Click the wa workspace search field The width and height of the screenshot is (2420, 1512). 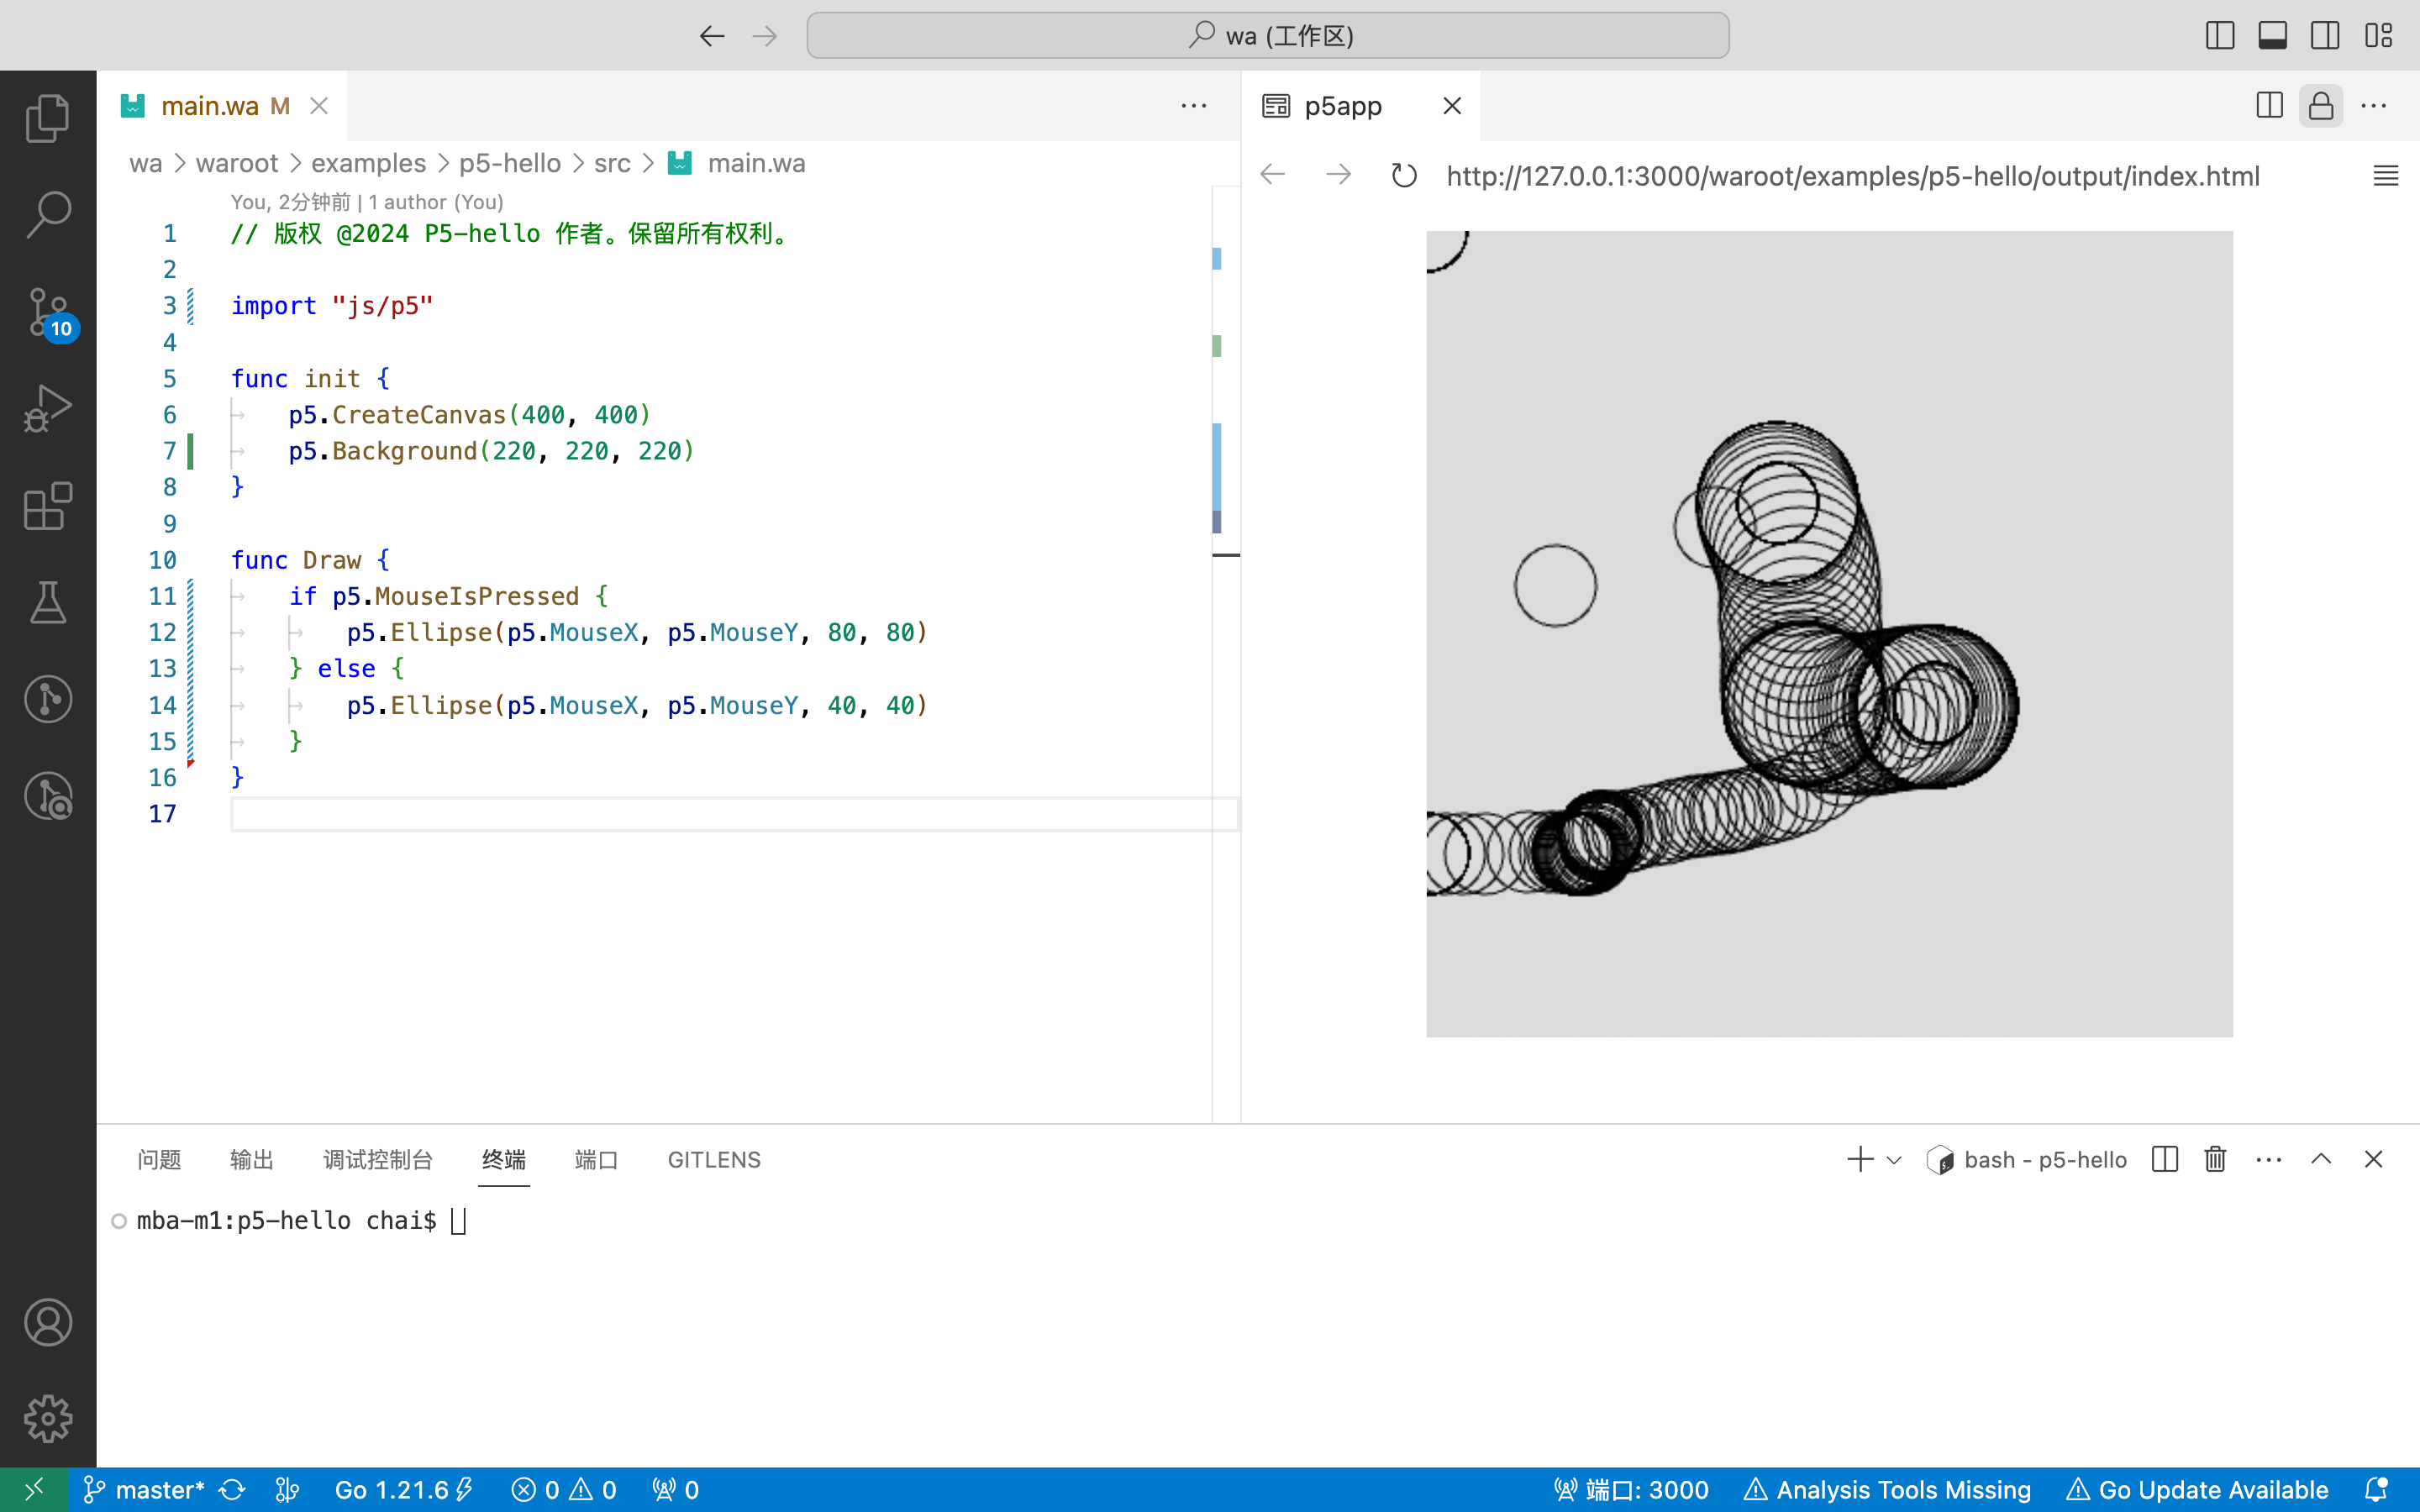pos(1267,36)
